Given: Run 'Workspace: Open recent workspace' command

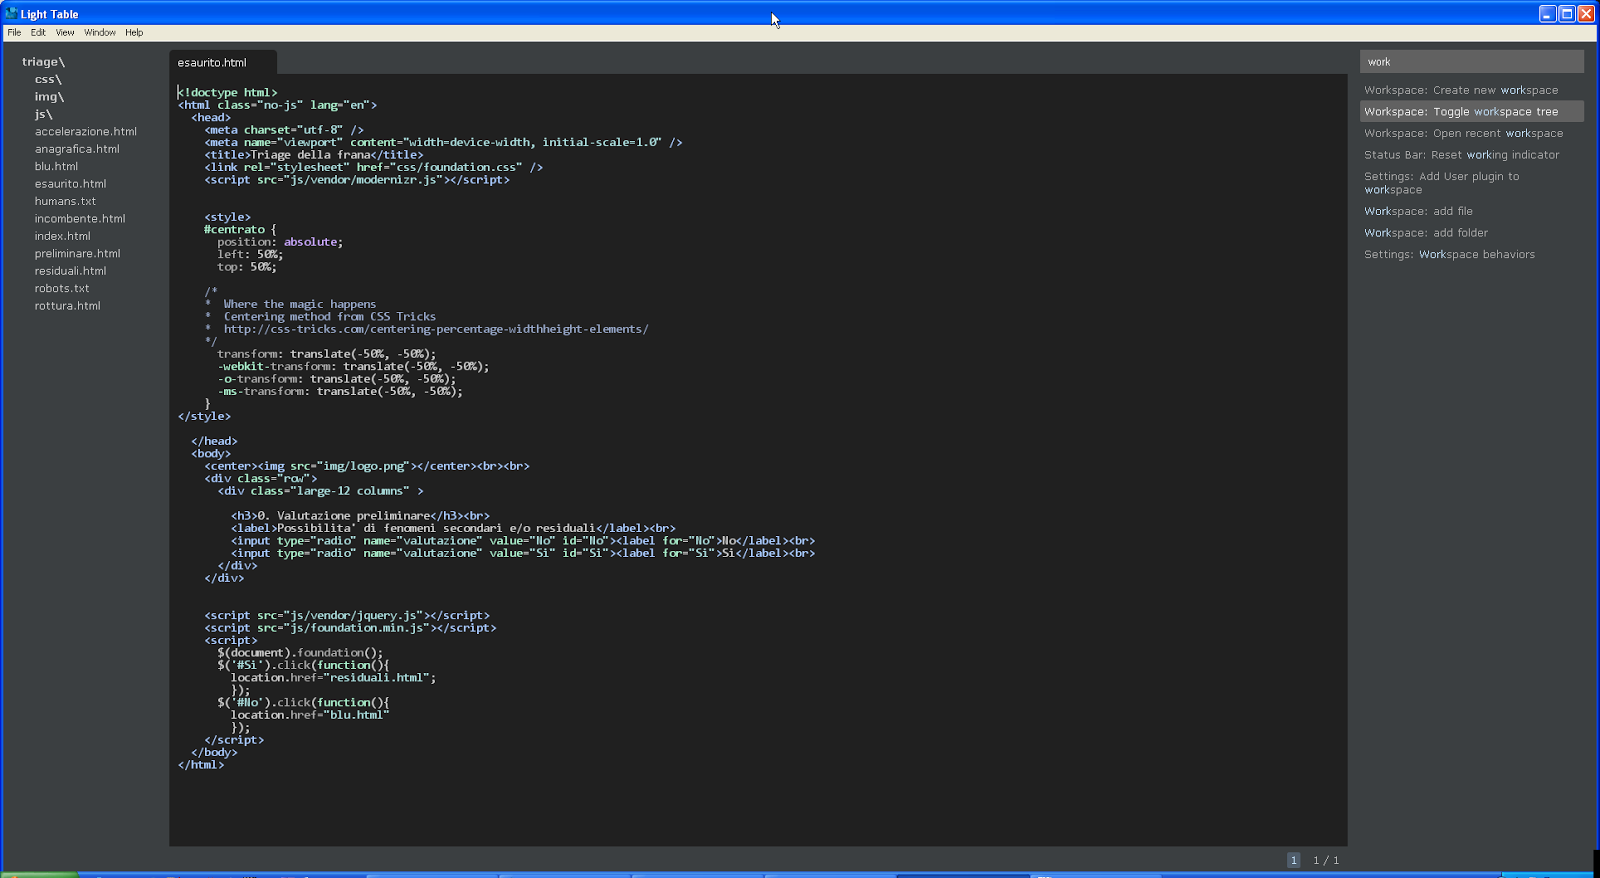Looking at the screenshot, I should point(1471,133).
